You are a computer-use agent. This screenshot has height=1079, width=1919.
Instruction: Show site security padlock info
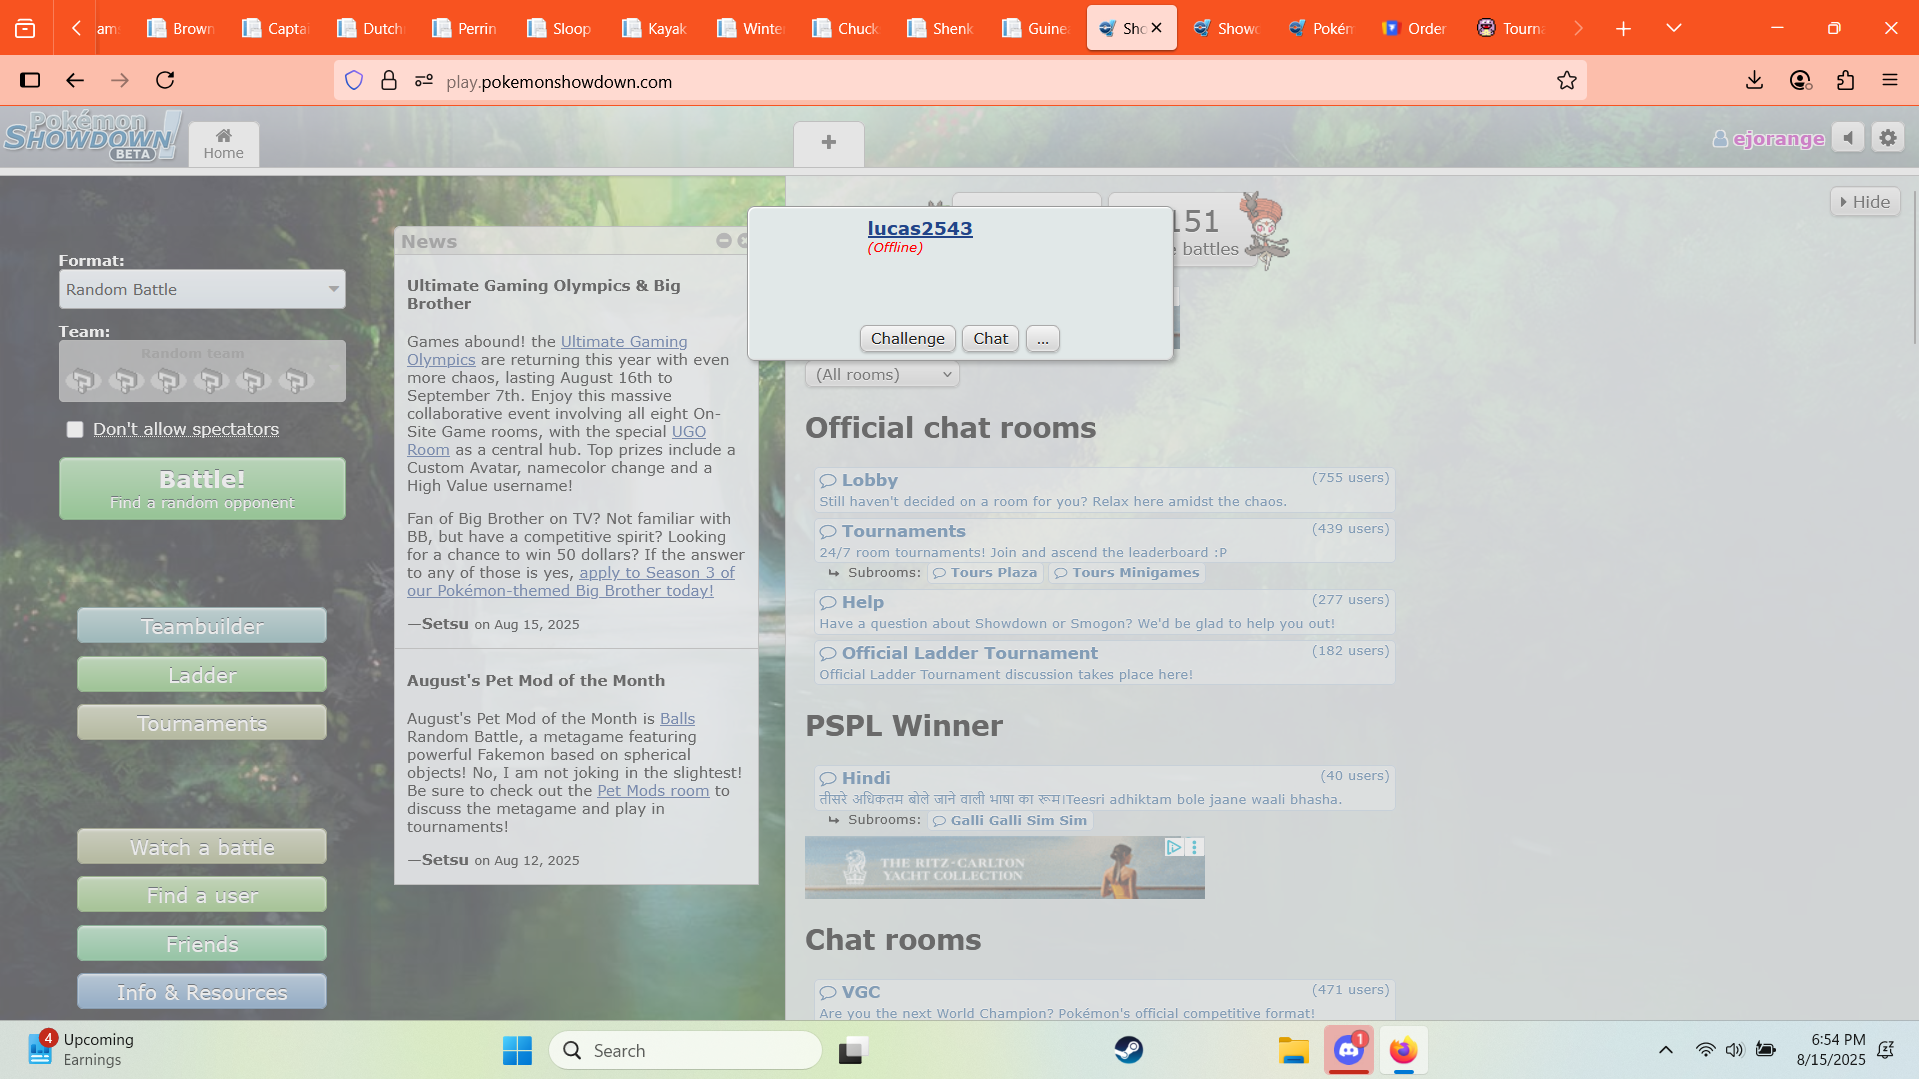coord(389,81)
